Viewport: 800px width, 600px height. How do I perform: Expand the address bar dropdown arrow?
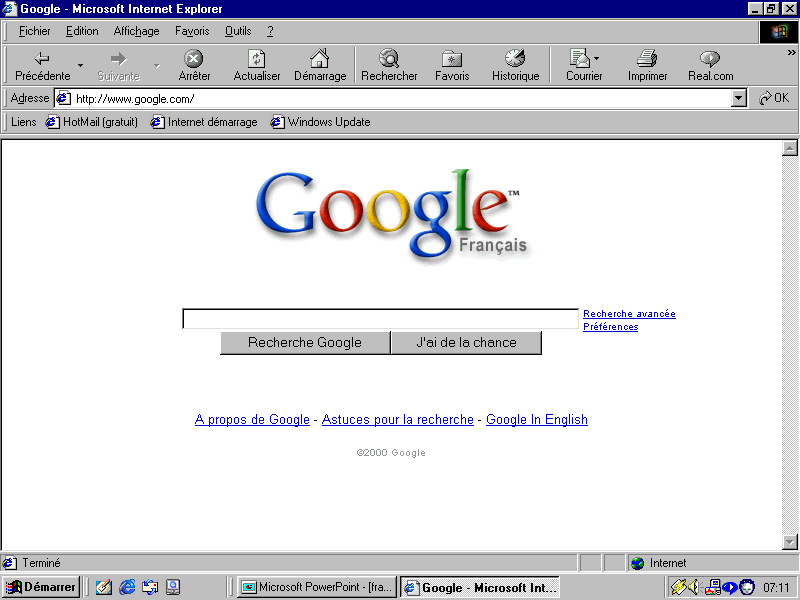click(739, 98)
